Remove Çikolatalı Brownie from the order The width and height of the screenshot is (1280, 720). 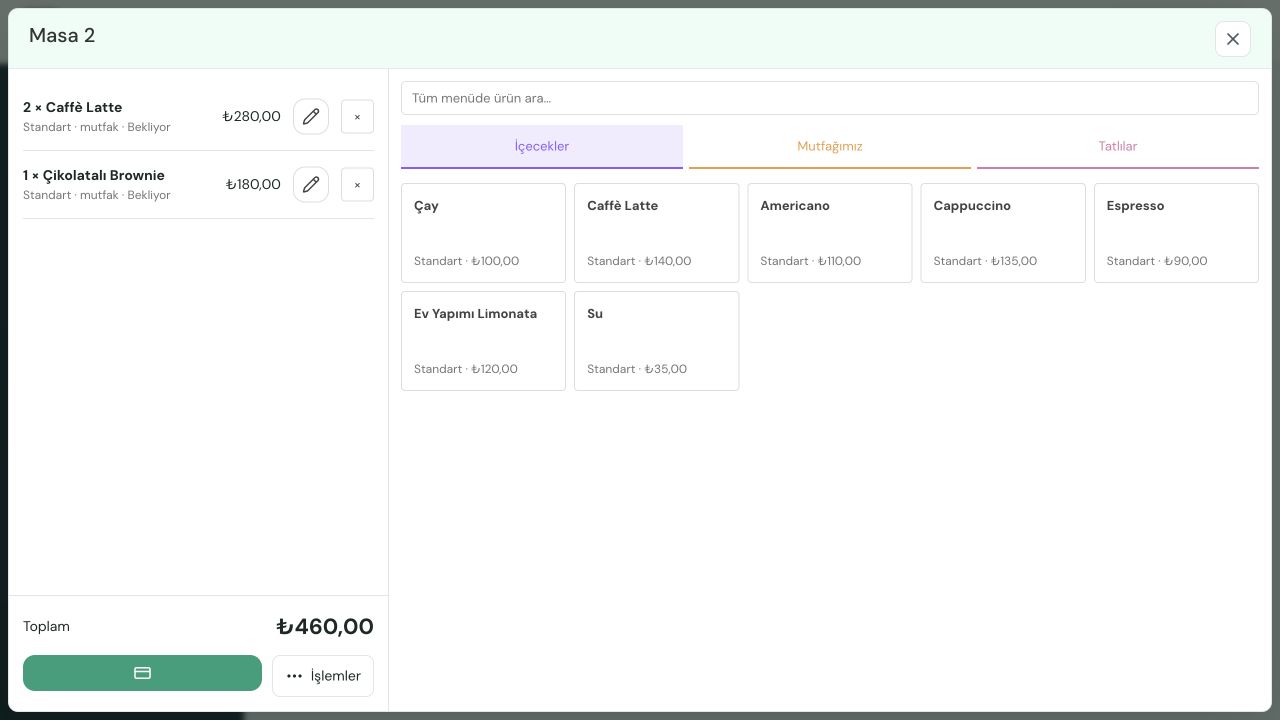click(357, 184)
